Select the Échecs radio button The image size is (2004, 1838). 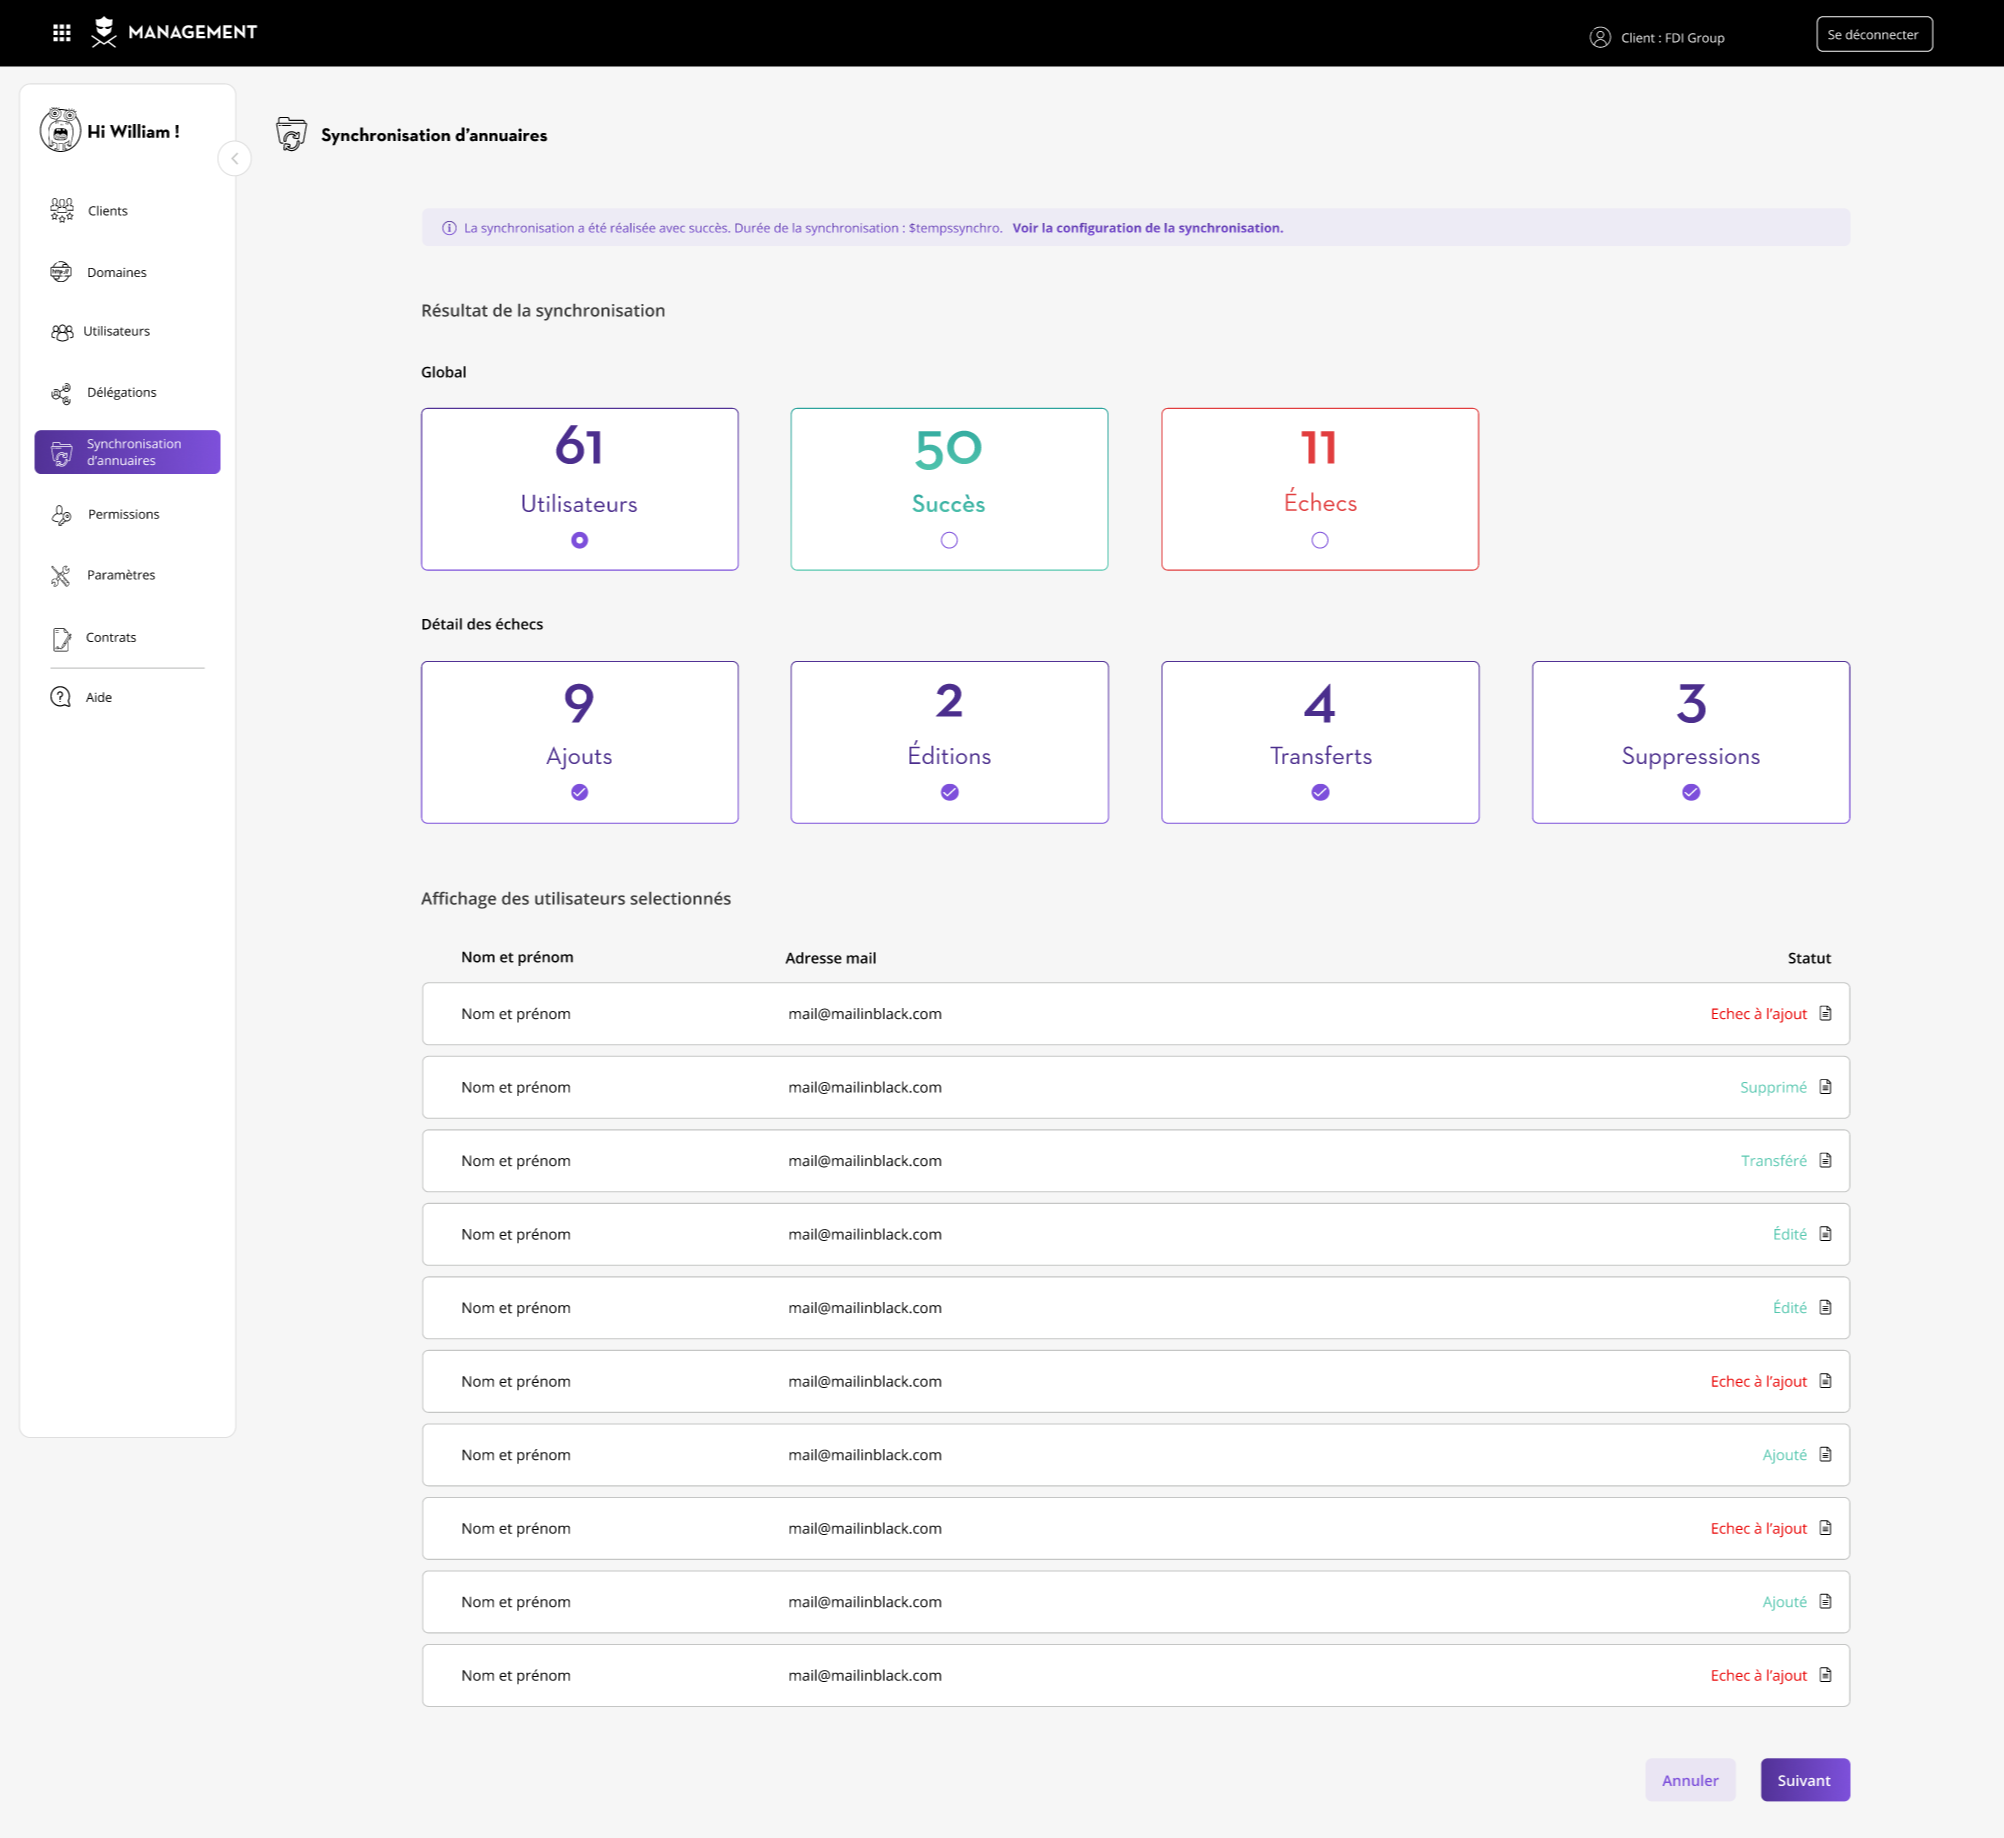coord(1319,540)
